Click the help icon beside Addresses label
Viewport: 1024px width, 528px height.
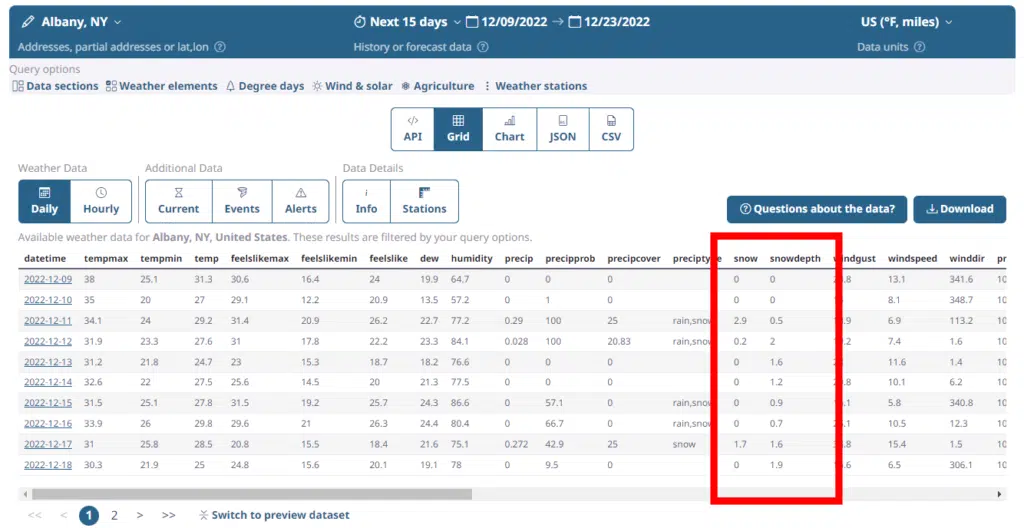pos(220,47)
